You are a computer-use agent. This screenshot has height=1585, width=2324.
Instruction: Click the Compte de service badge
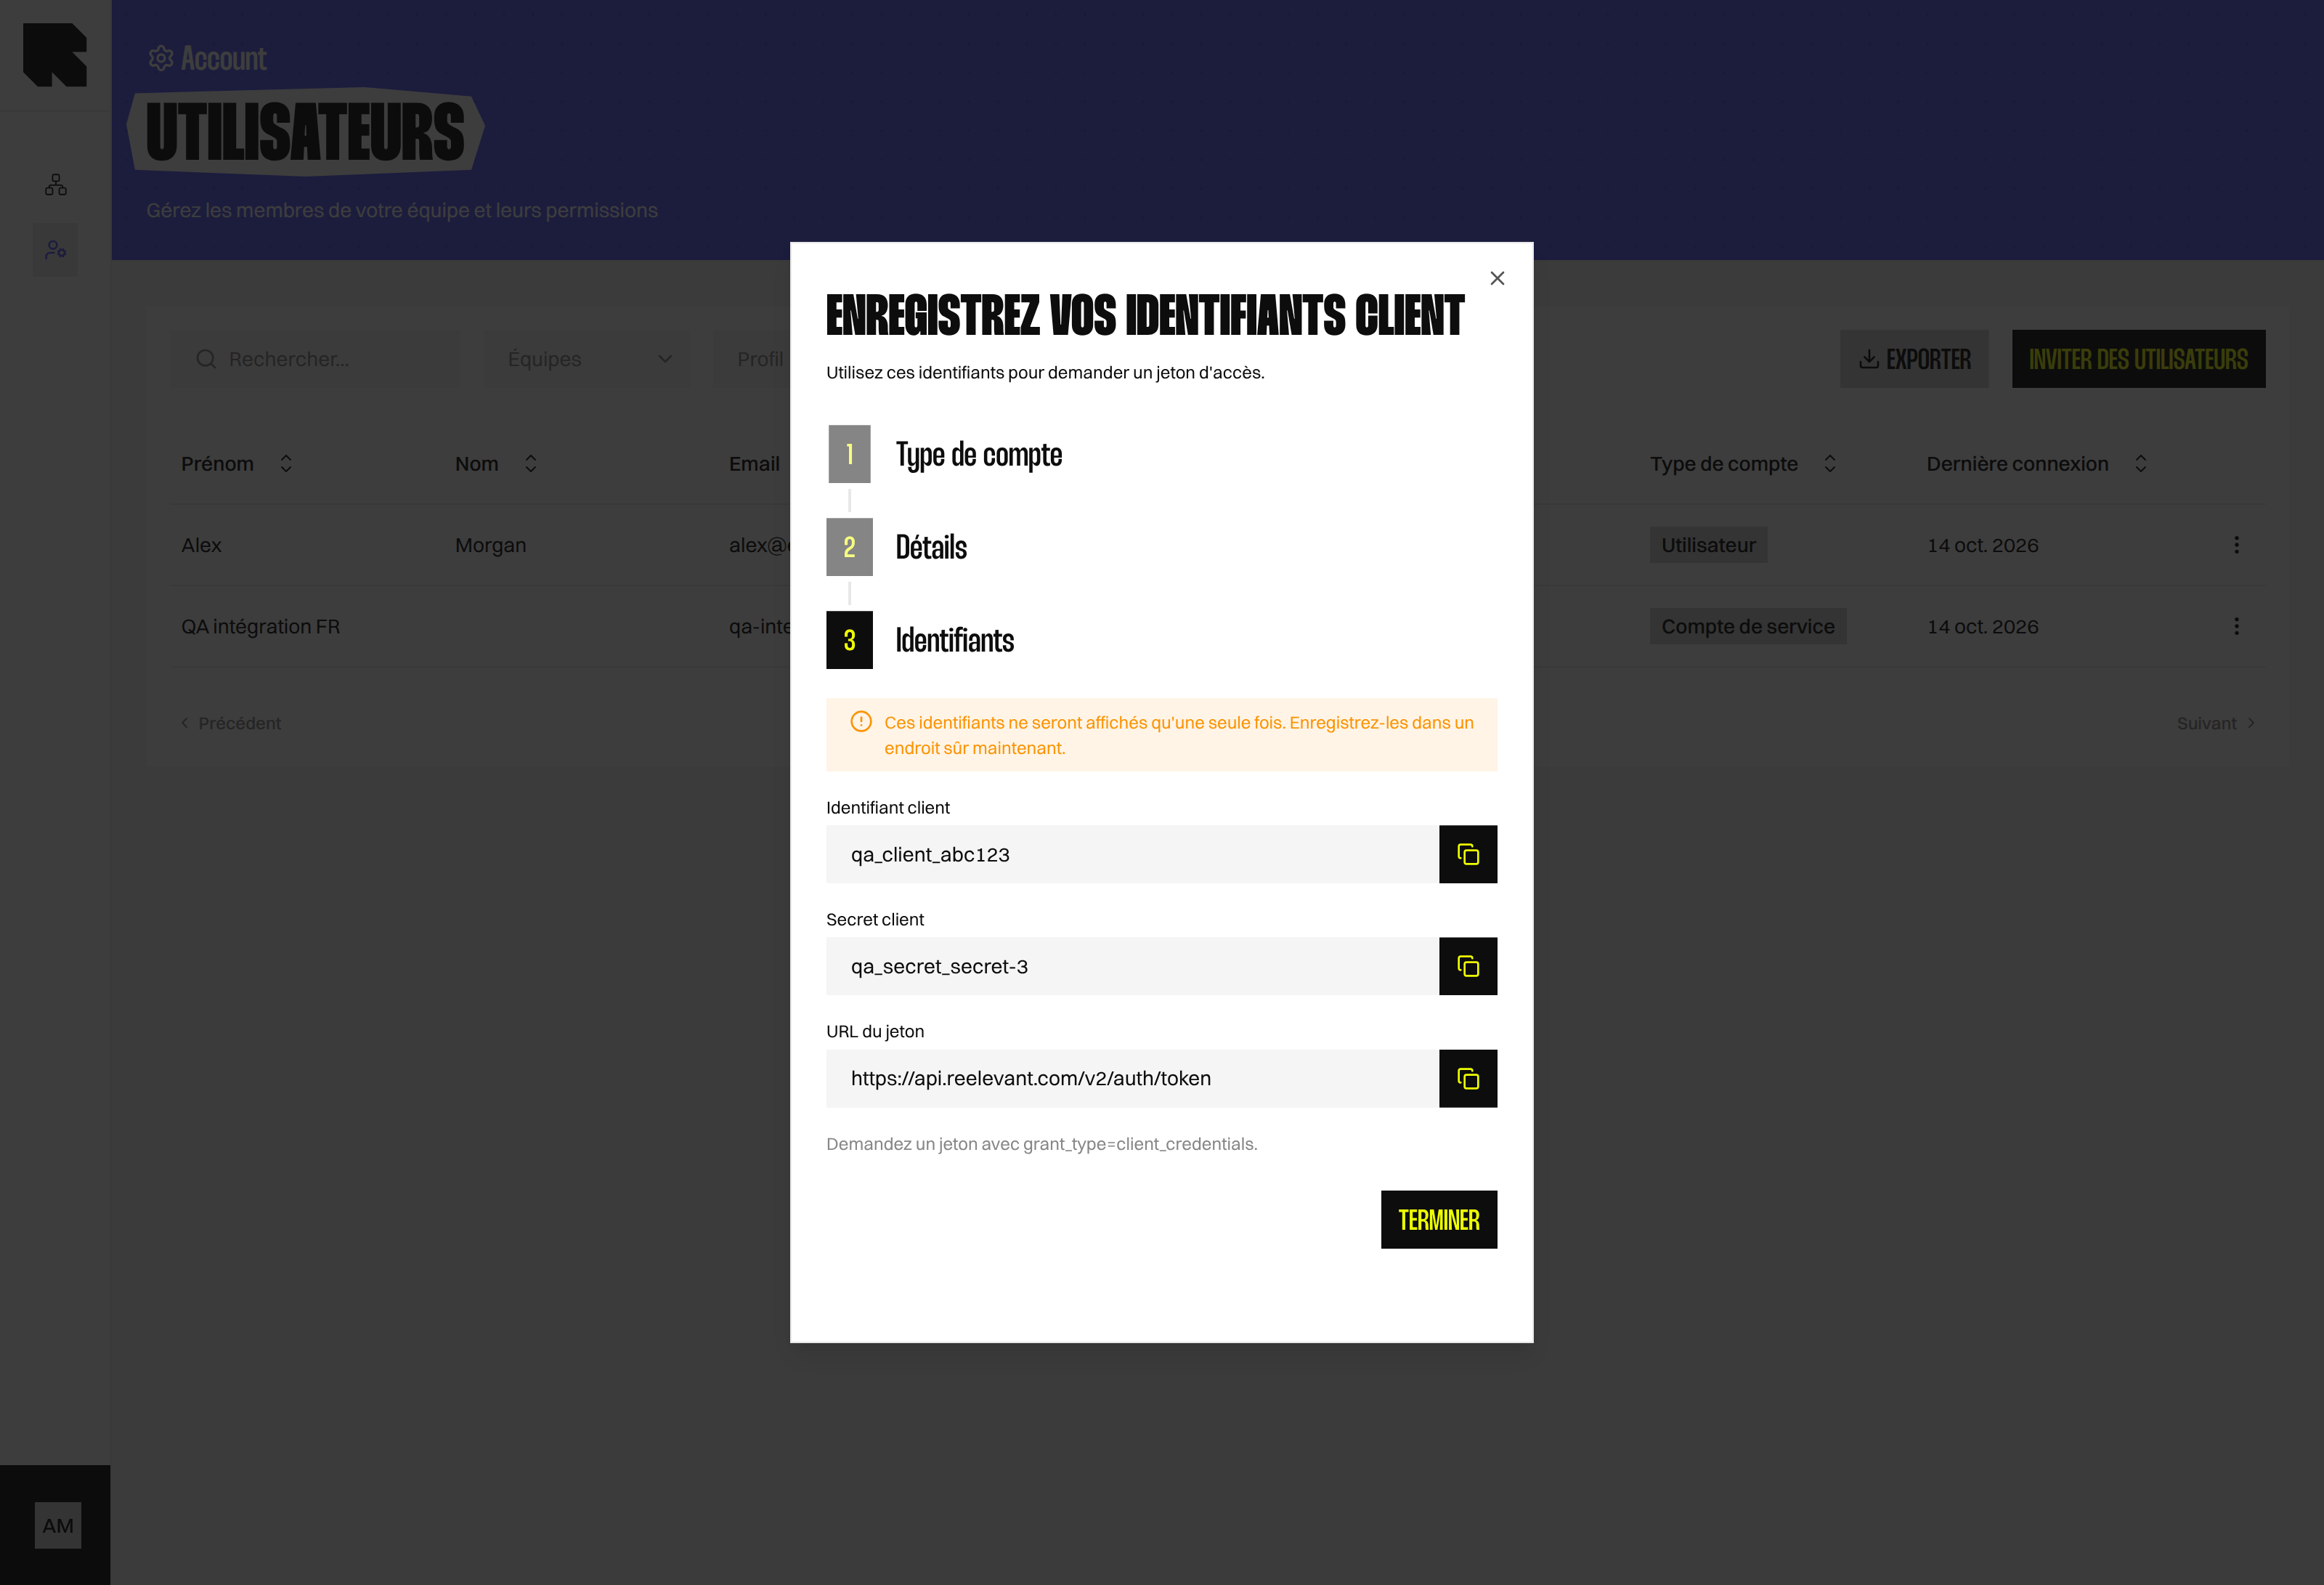1747,626
